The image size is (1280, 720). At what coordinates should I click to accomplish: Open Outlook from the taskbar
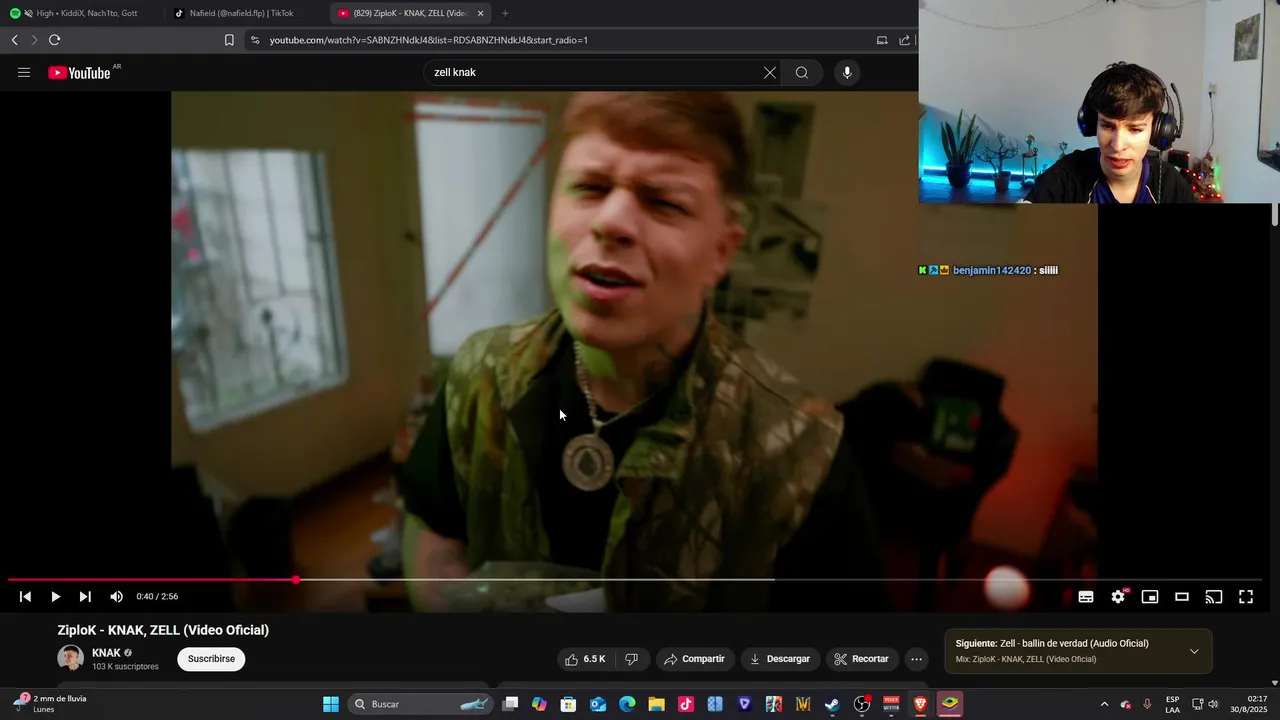598,704
